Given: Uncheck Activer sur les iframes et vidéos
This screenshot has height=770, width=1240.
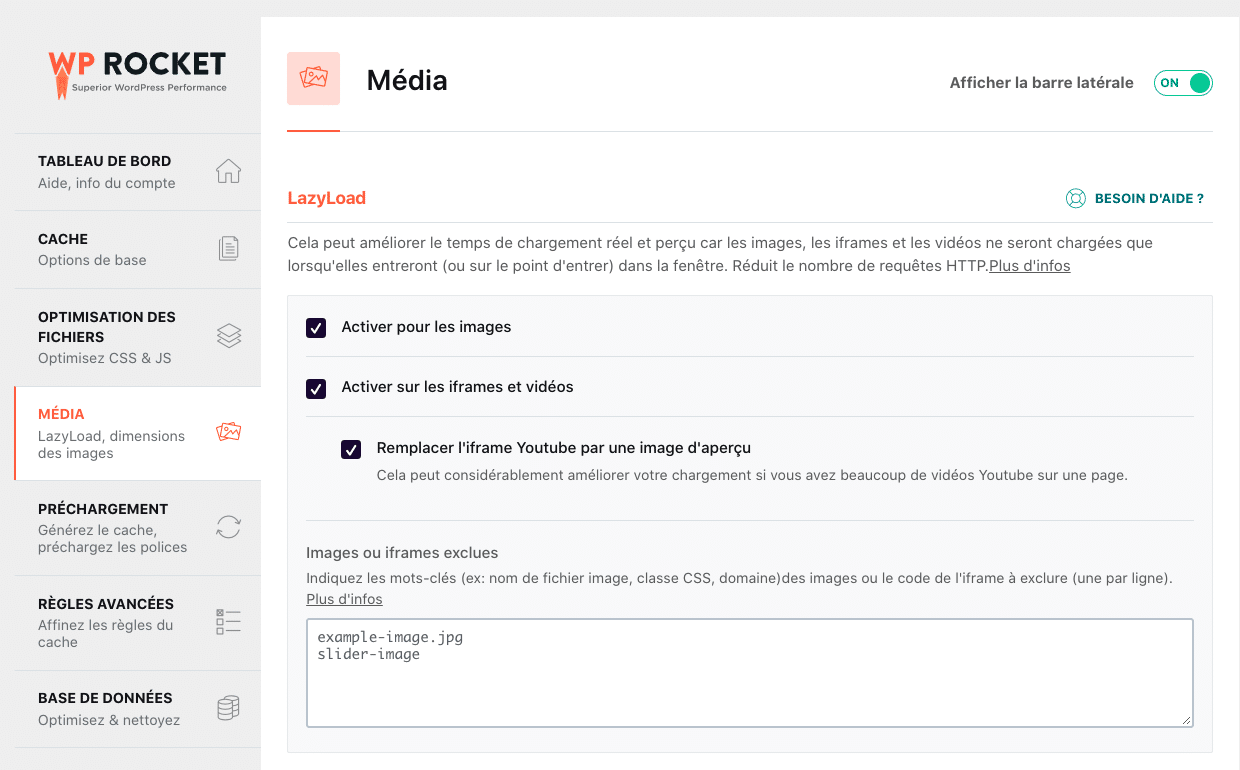Looking at the screenshot, I should pyautogui.click(x=316, y=388).
